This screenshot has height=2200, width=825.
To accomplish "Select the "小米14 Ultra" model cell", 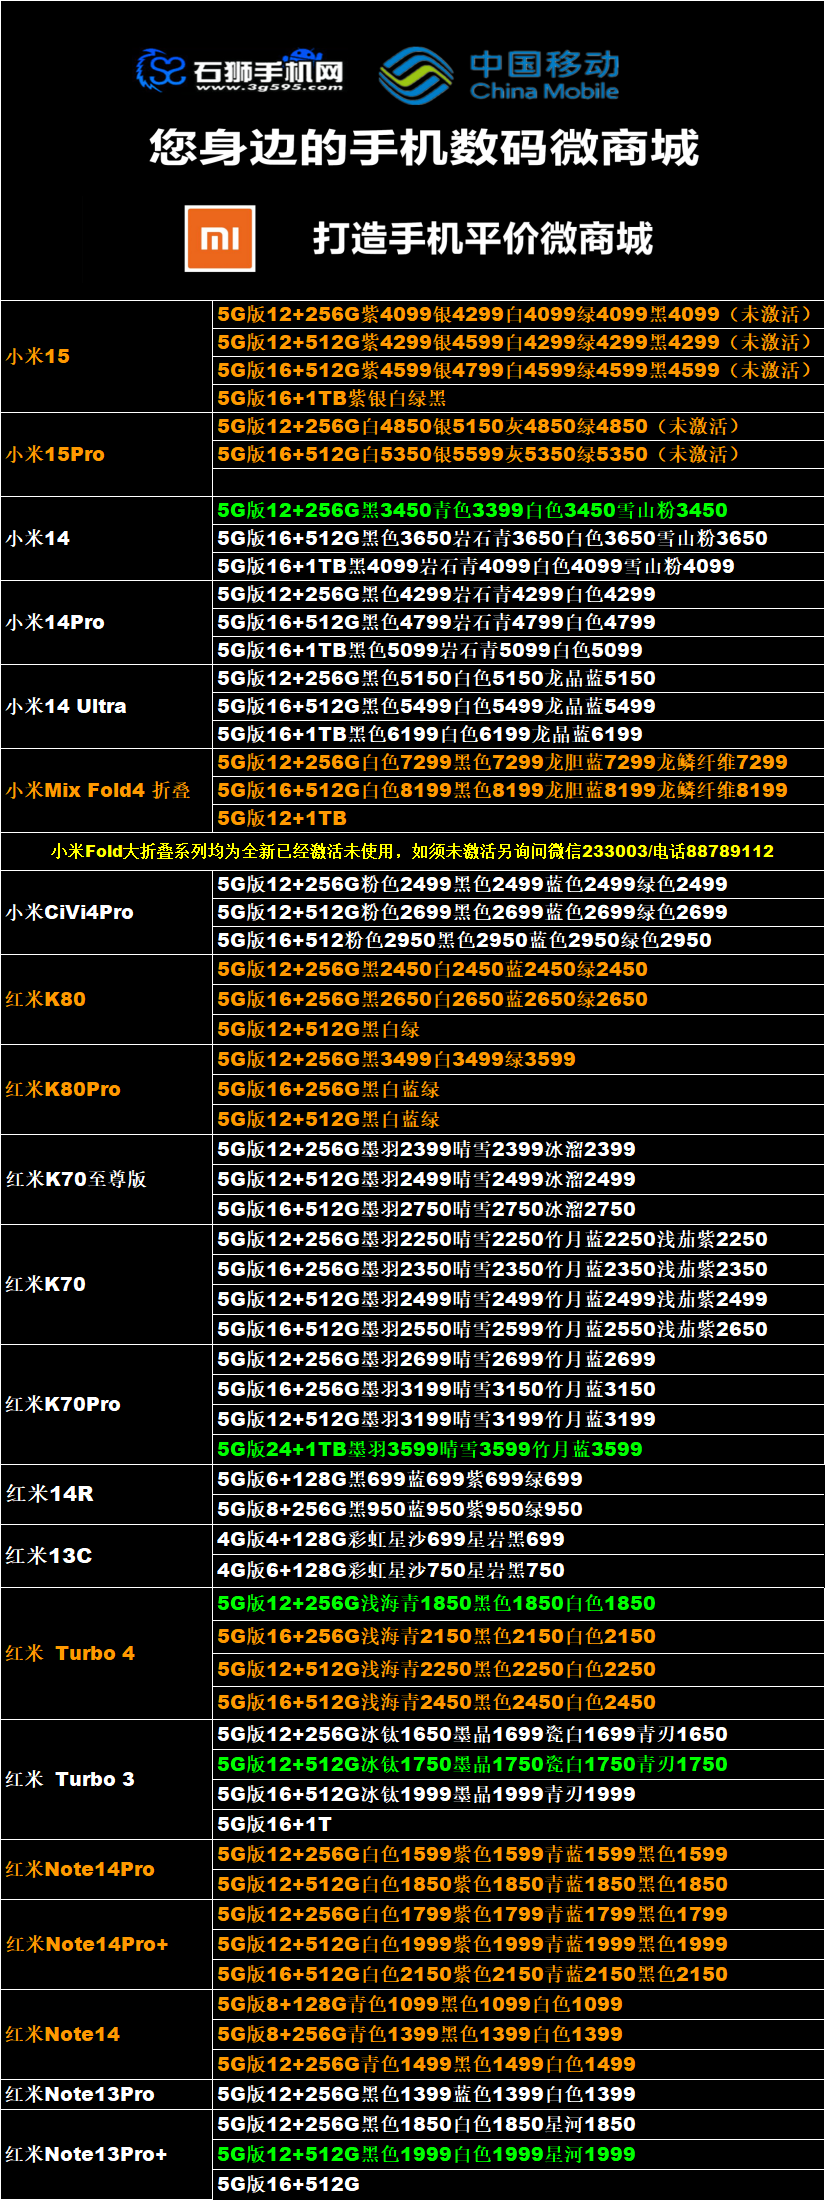I will 107,706.
